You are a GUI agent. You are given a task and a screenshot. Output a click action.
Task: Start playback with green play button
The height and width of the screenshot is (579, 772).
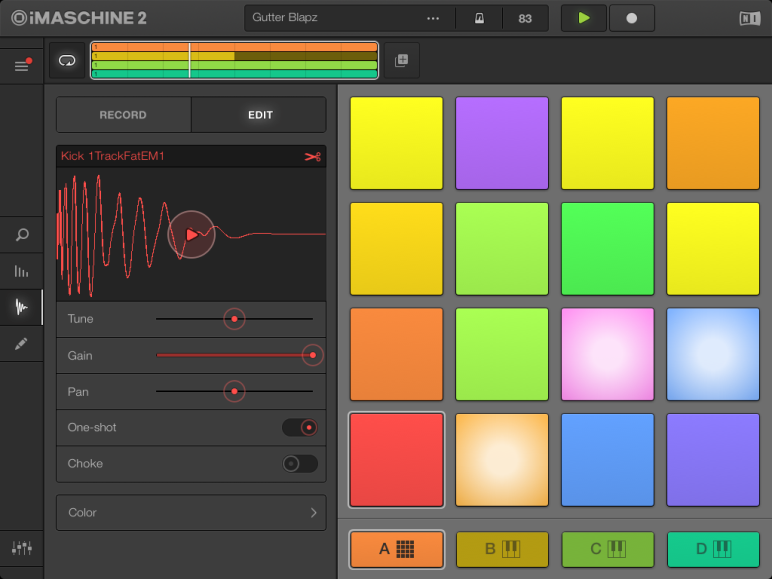click(x=584, y=18)
